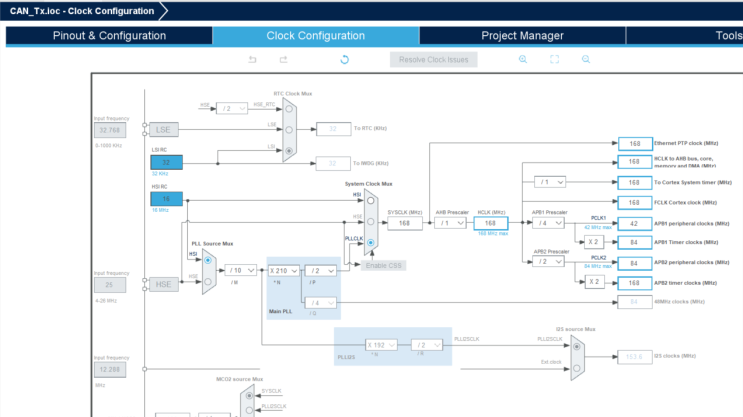Expand the AHB Prescaler /1 dropdown
The height and width of the screenshot is (417, 743).
pyautogui.click(x=450, y=223)
